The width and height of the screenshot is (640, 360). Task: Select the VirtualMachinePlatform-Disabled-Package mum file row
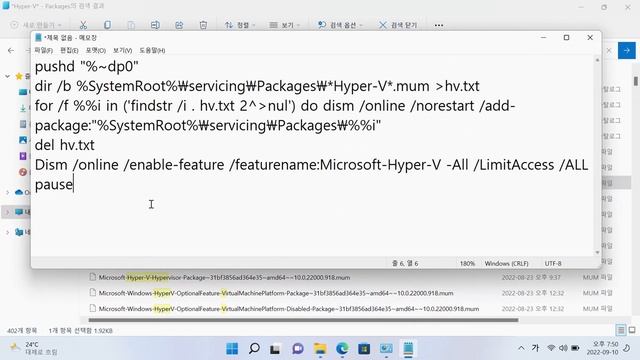(289, 309)
